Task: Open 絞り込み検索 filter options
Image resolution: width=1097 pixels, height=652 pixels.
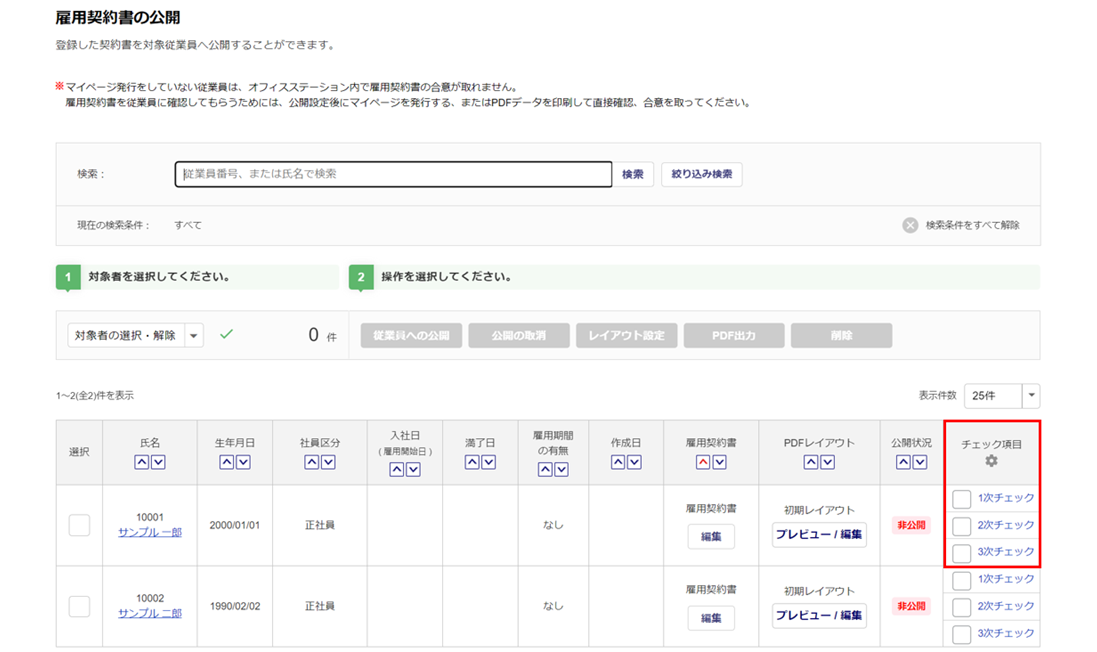Action: coord(701,175)
